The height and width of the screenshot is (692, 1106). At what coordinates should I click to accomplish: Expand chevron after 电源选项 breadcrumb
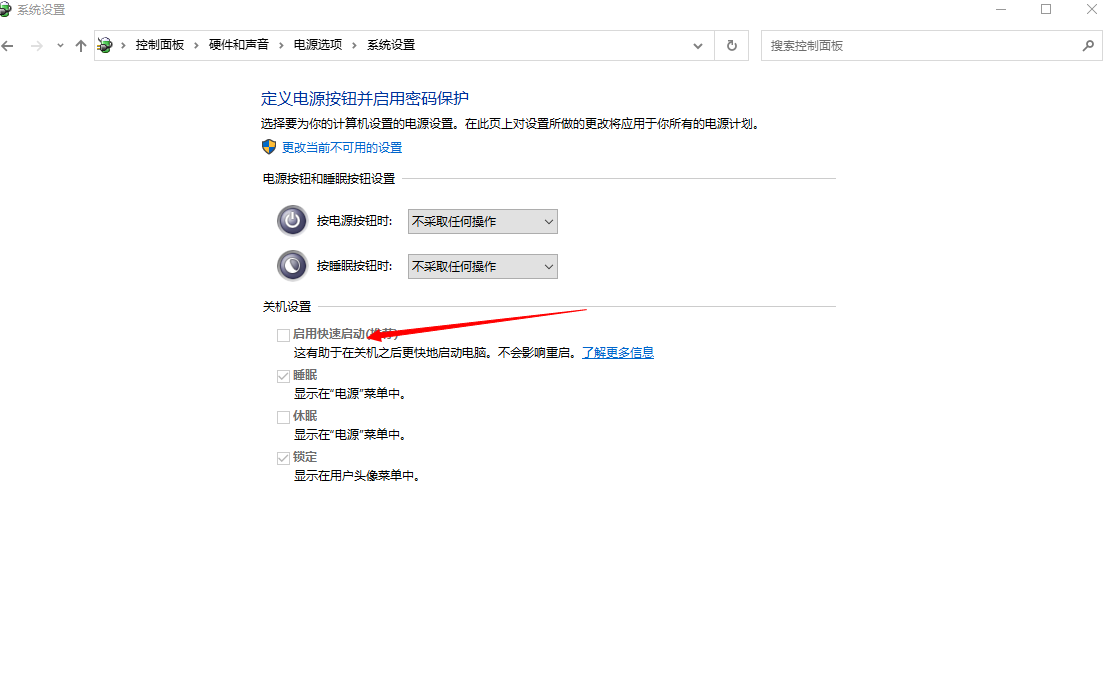[x=354, y=45]
